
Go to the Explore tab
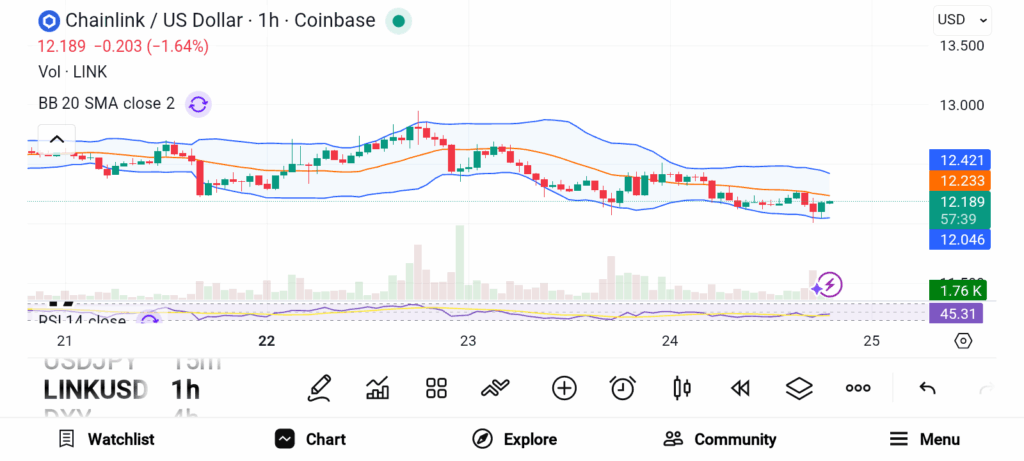click(514, 439)
